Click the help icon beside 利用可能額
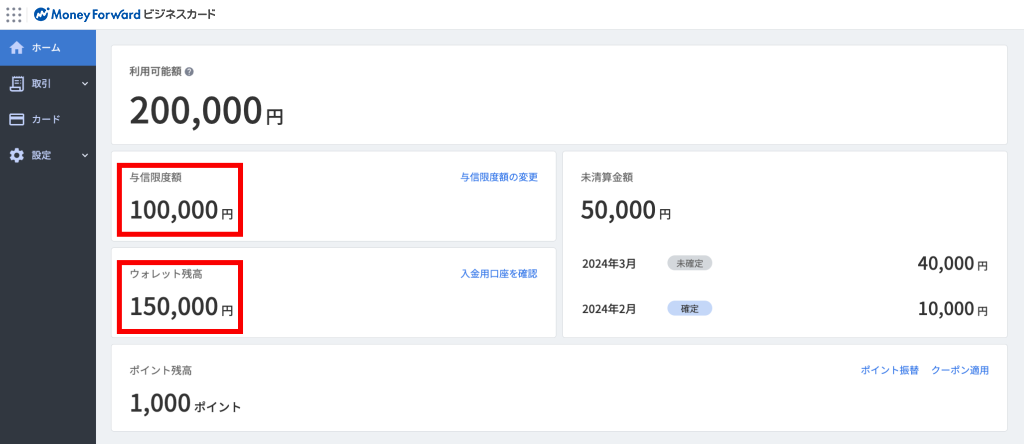Screen dimensions: 1024x444 pyautogui.click(x=189, y=72)
